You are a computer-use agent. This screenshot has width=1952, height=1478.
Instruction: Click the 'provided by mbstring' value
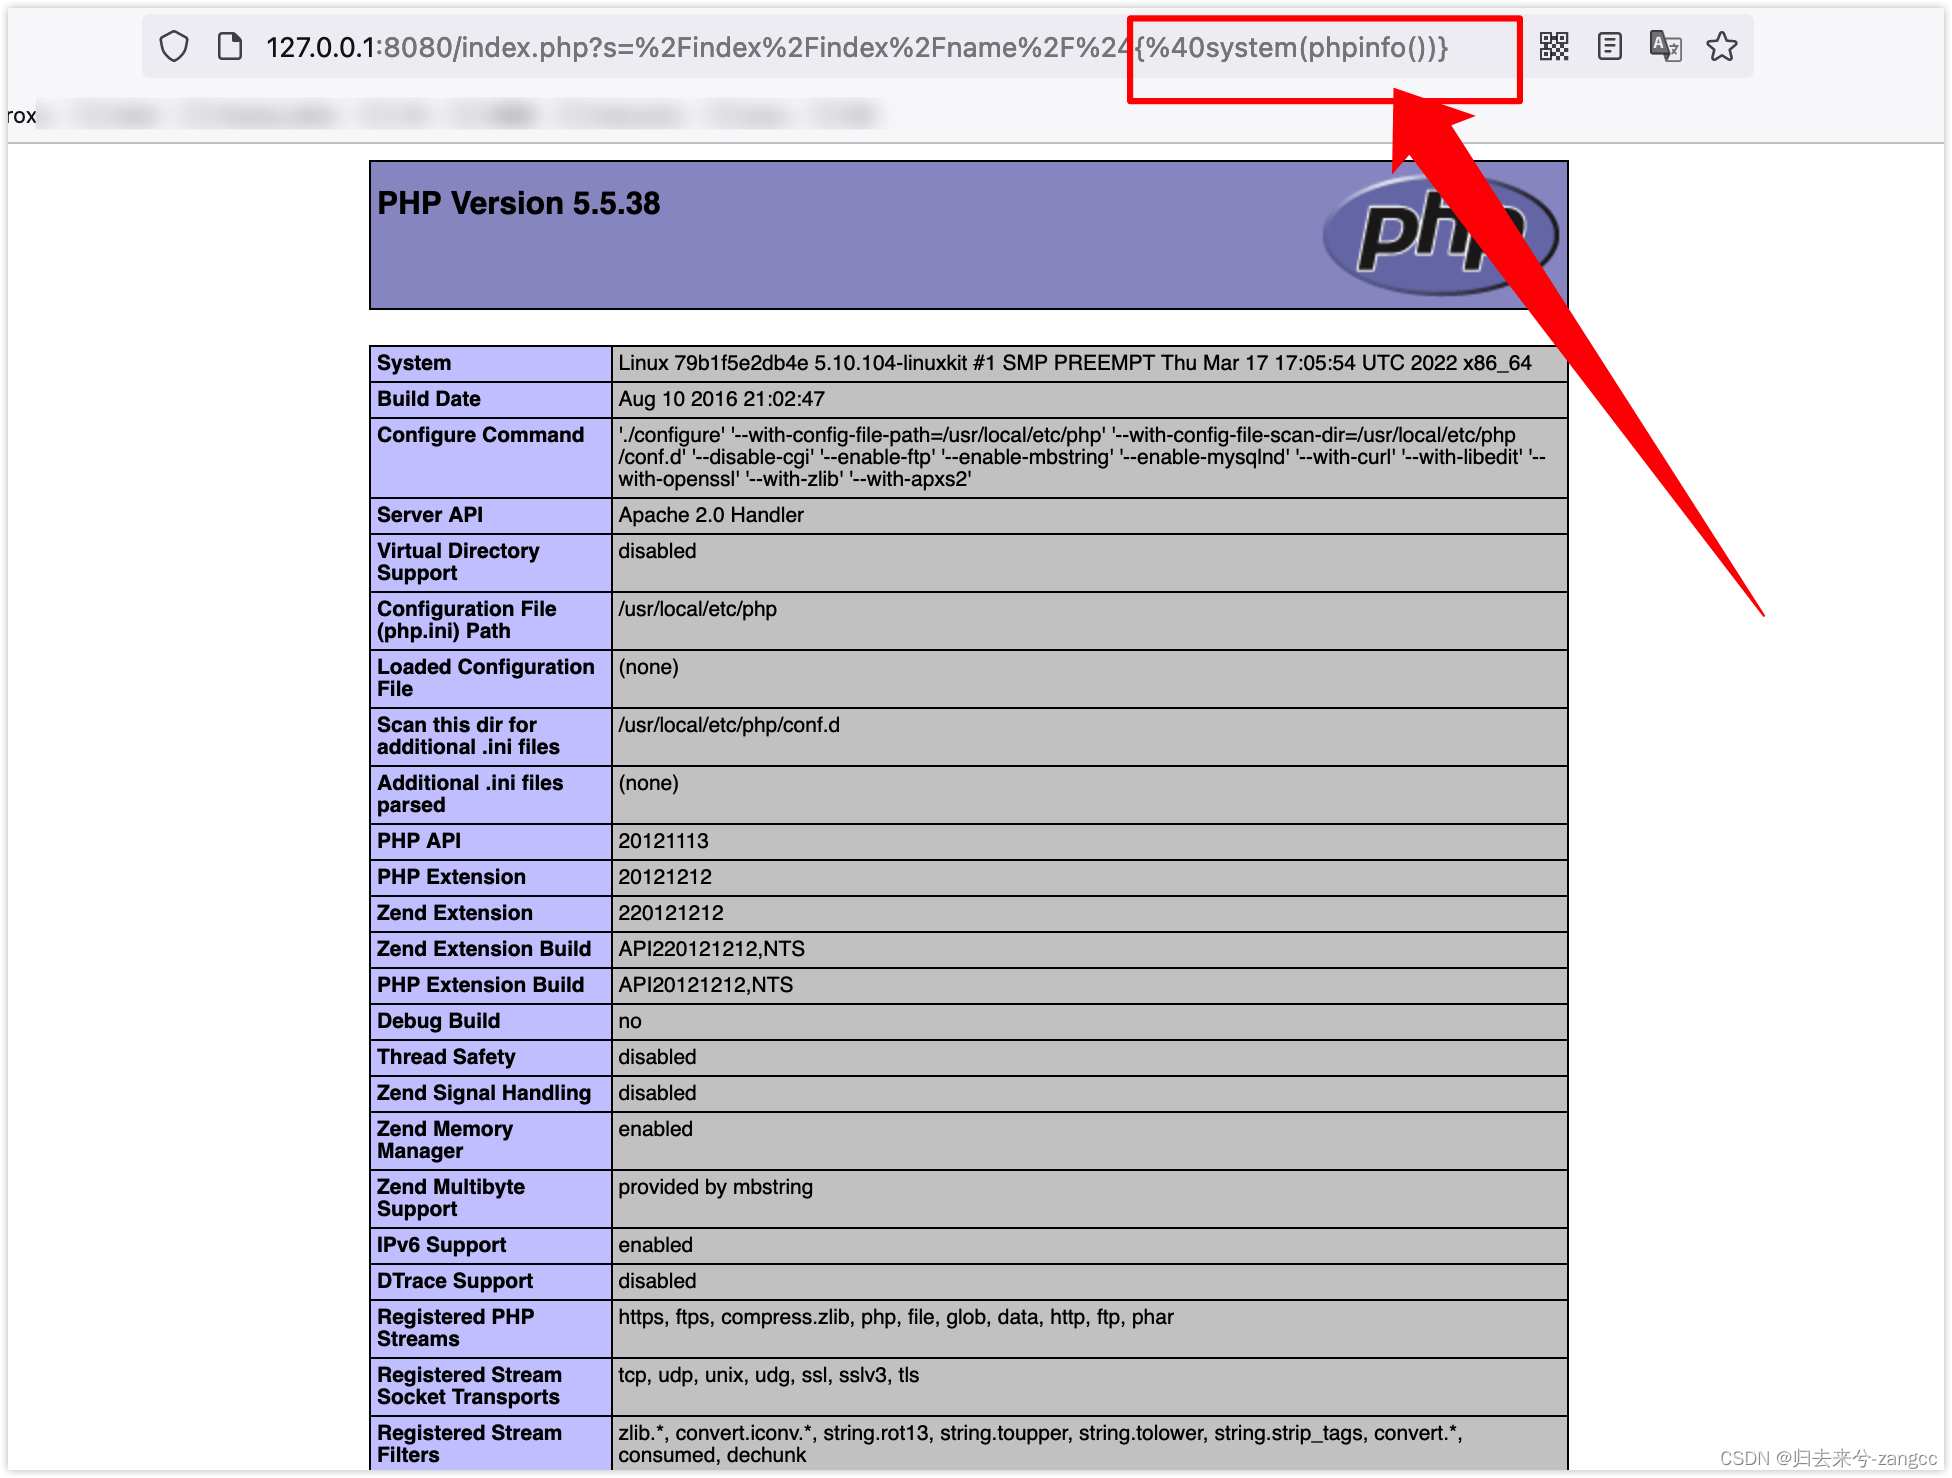[x=716, y=1187]
